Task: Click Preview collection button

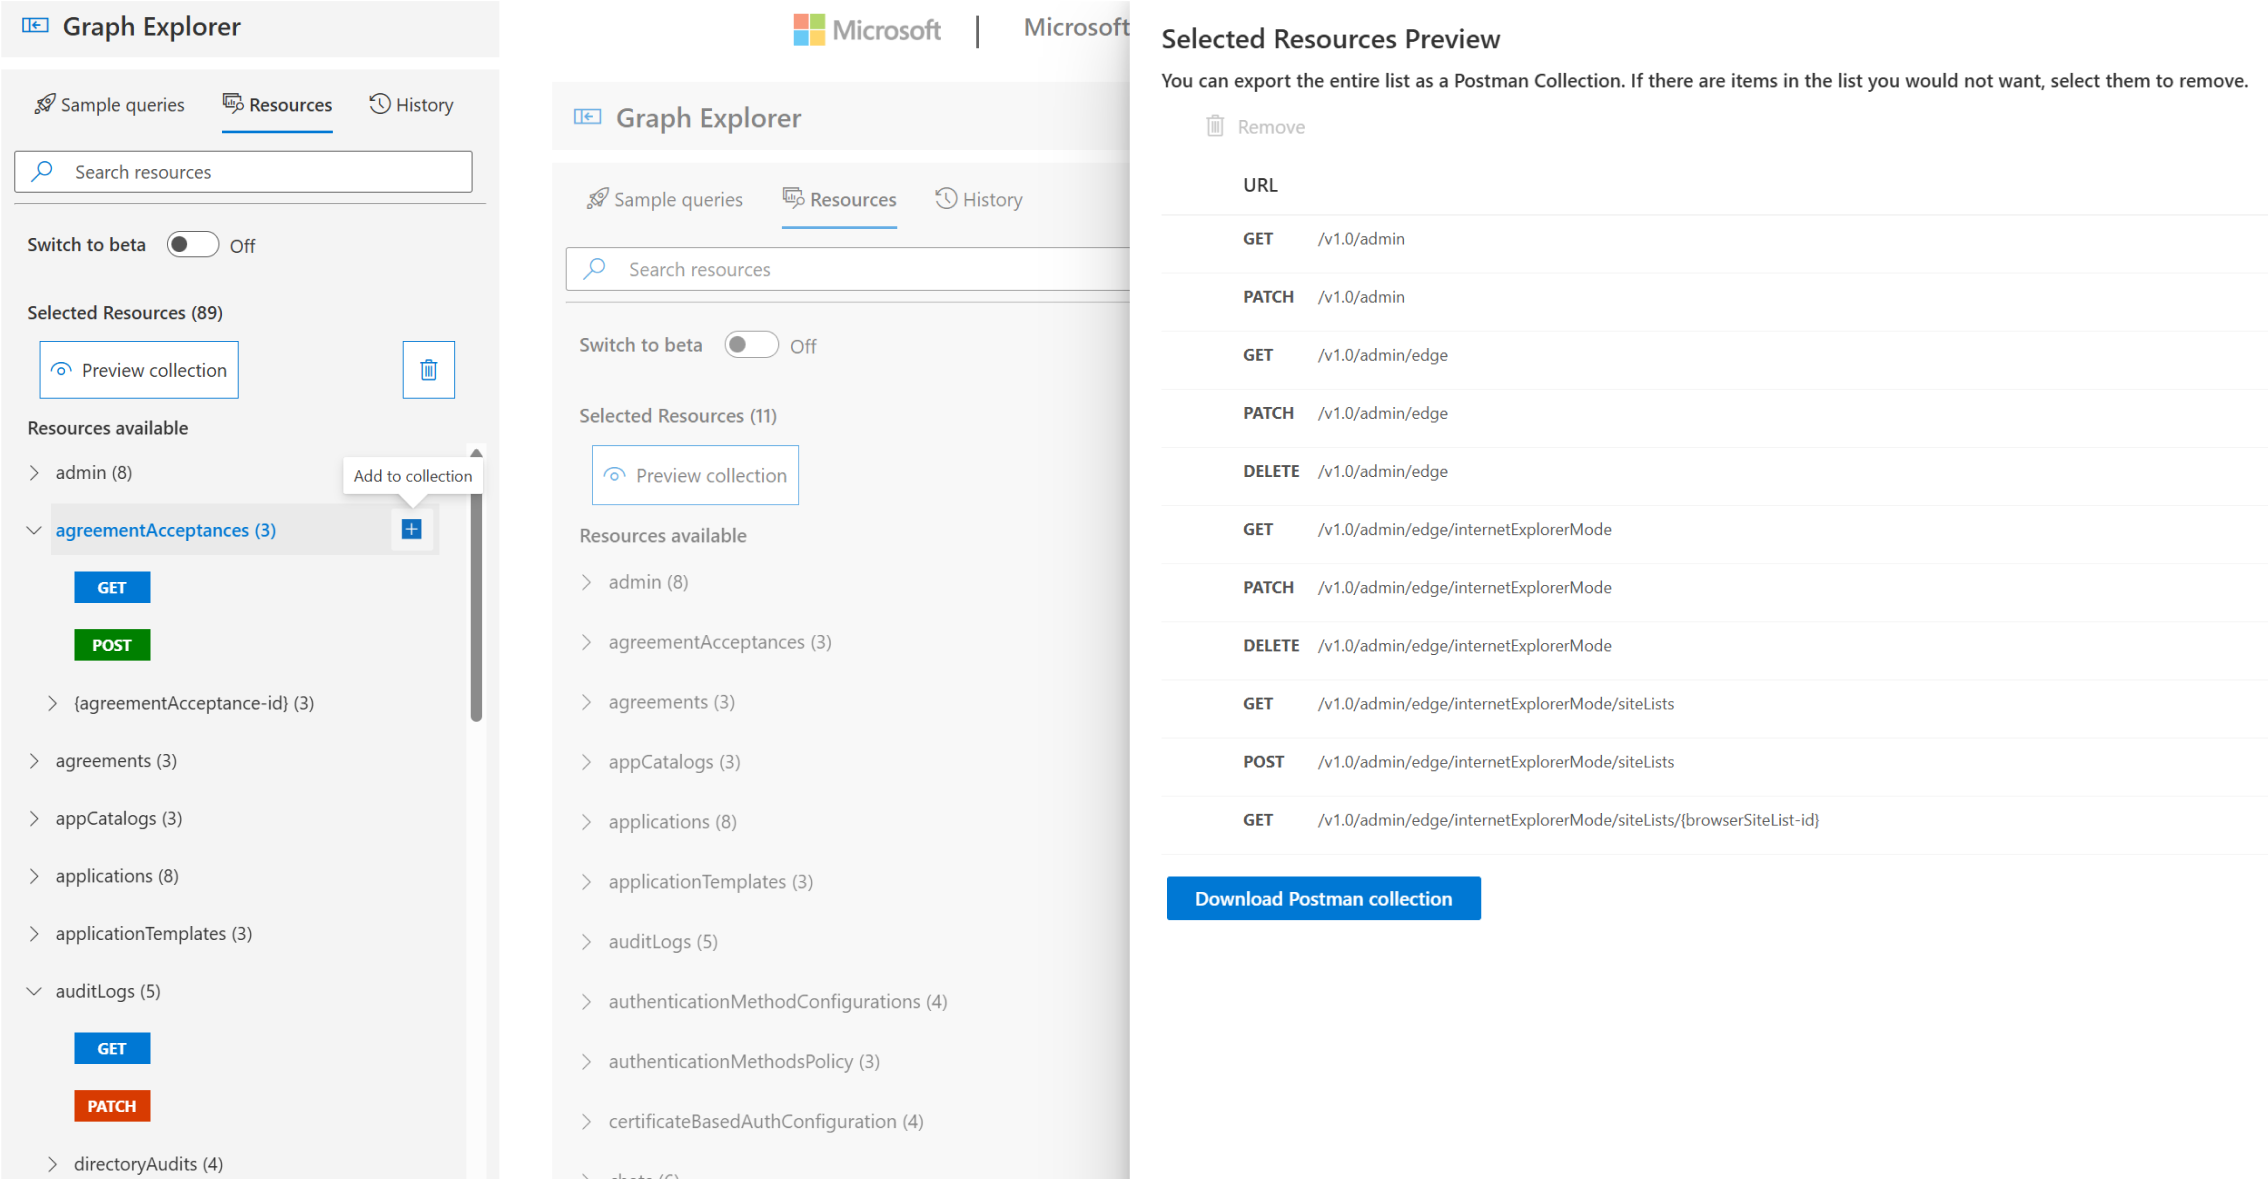Action: pyautogui.click(x=138, y=369)
